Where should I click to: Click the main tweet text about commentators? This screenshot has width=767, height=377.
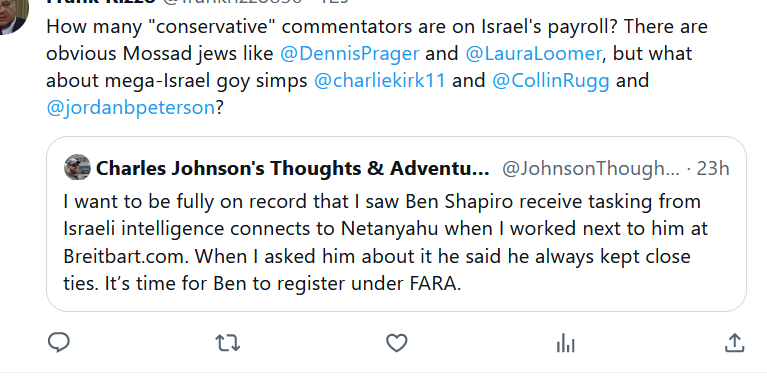coord(377,67)
